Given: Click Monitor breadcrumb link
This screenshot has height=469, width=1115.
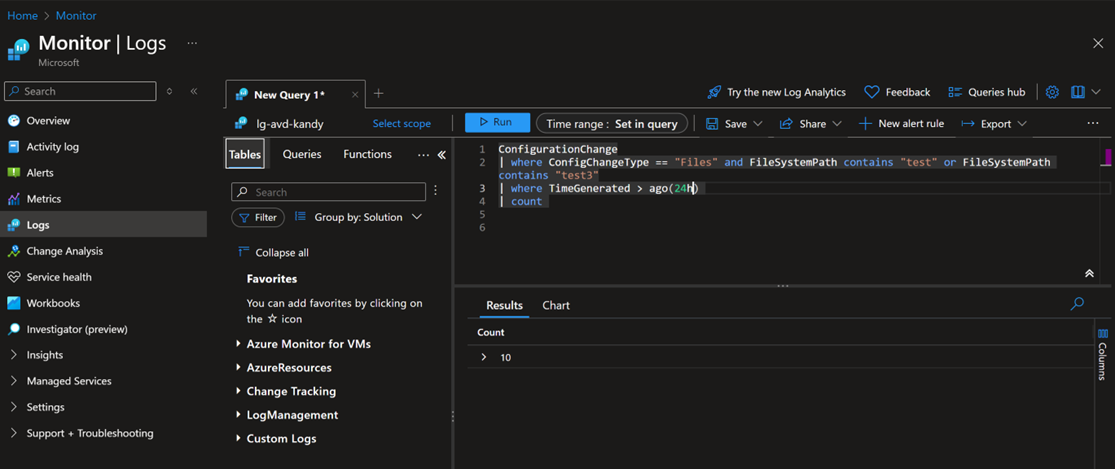Looking at the screenshot, I should 75,16.
